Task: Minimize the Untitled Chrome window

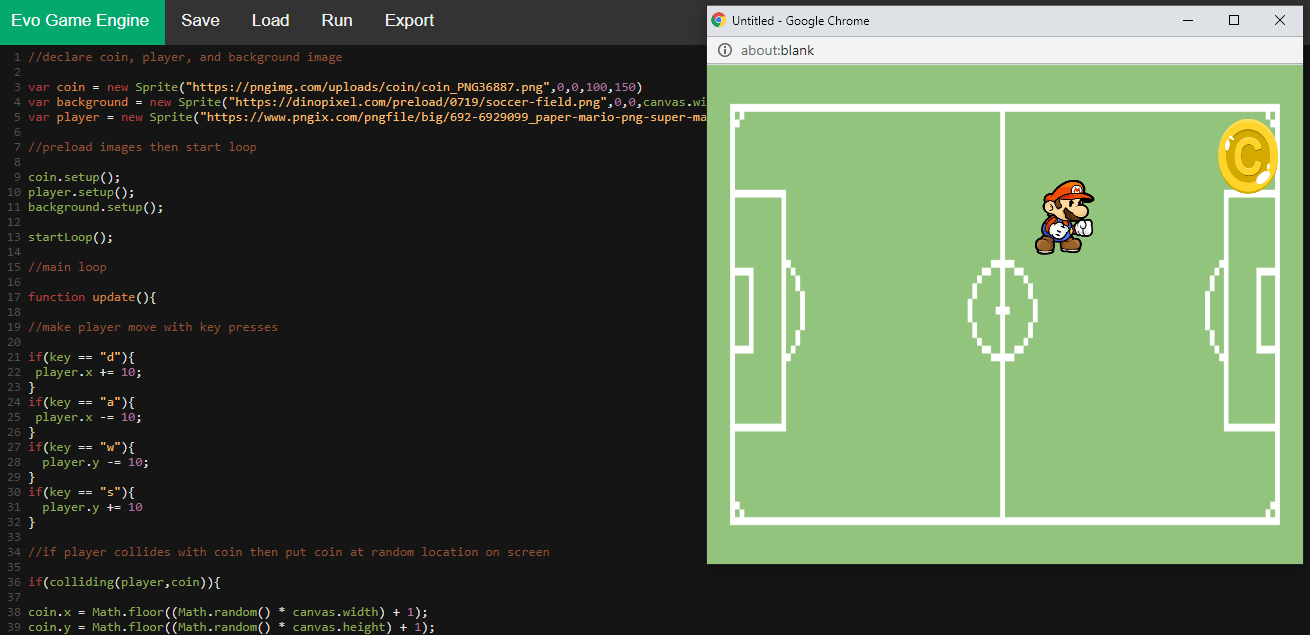Action: click(1188, 20)
